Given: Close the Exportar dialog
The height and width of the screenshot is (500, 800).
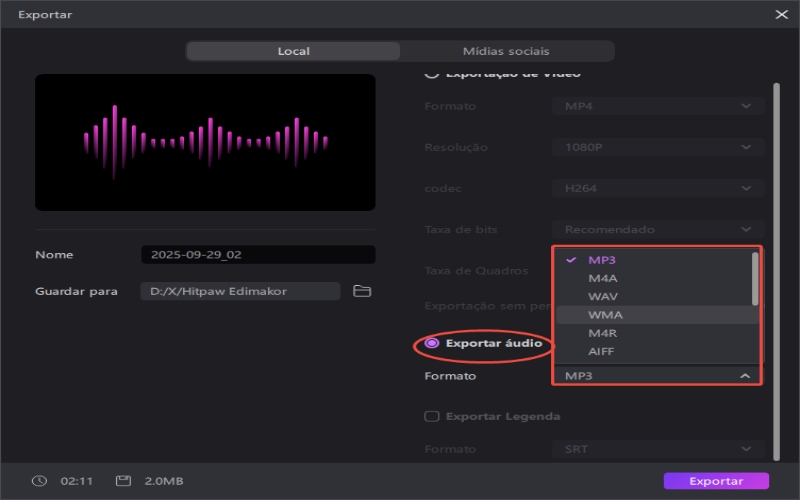Looking at the screenshot, I should point(781,14).
